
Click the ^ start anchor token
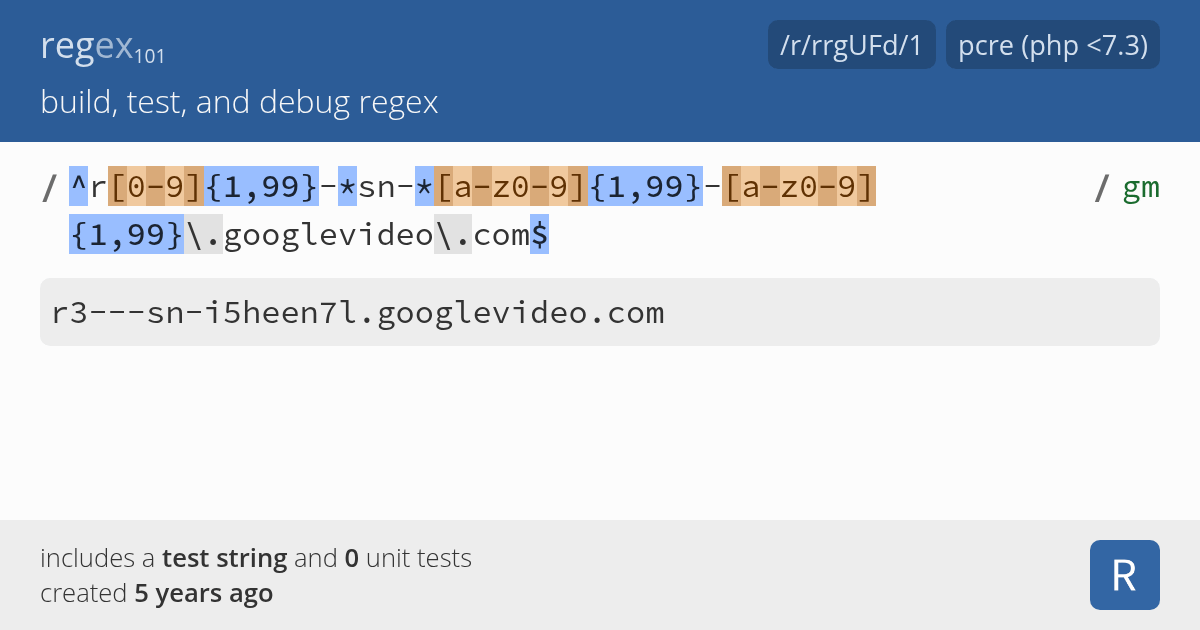[79, 187]
